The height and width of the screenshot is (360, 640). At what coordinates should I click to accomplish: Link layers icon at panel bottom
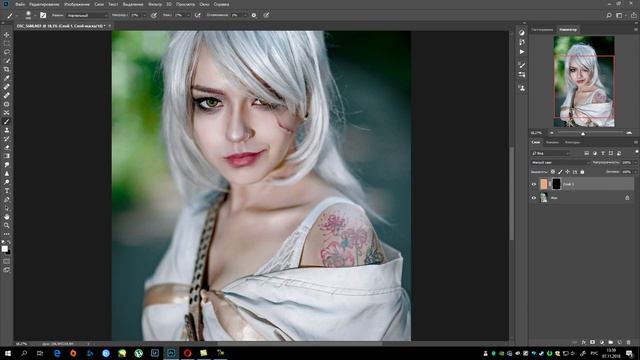574,342
